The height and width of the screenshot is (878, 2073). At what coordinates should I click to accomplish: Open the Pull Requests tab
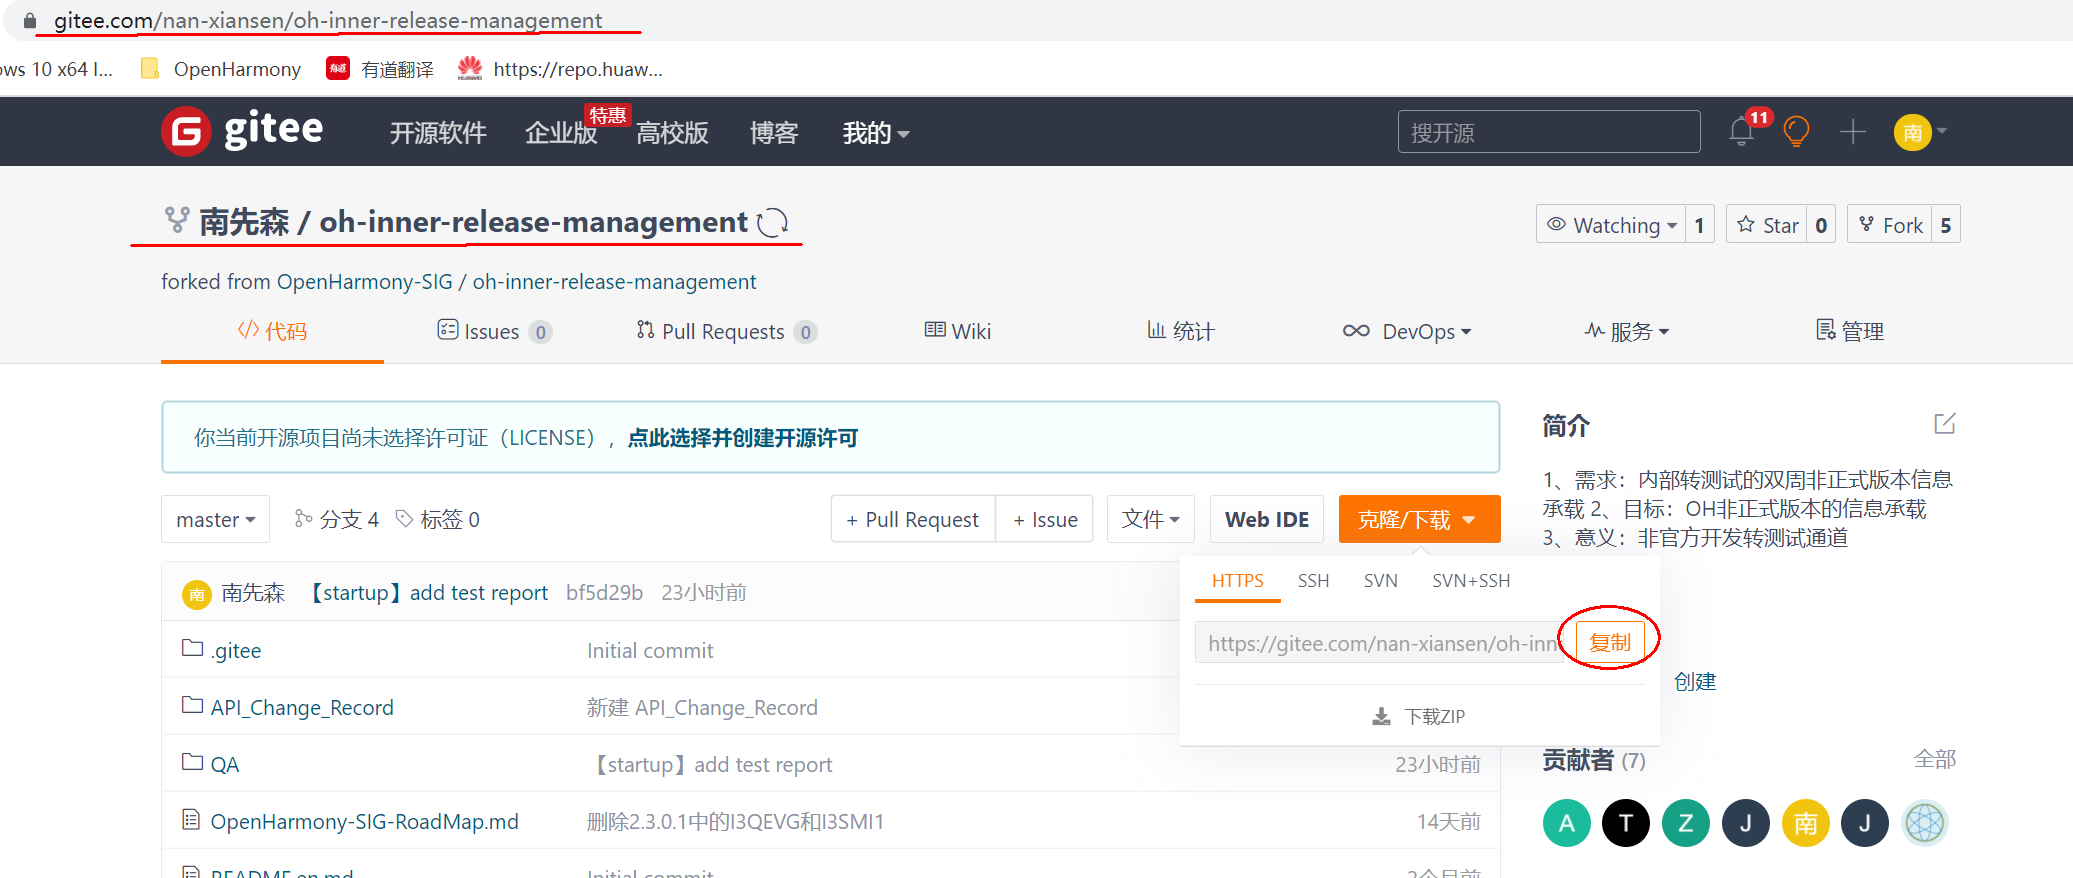coord(727,331)
